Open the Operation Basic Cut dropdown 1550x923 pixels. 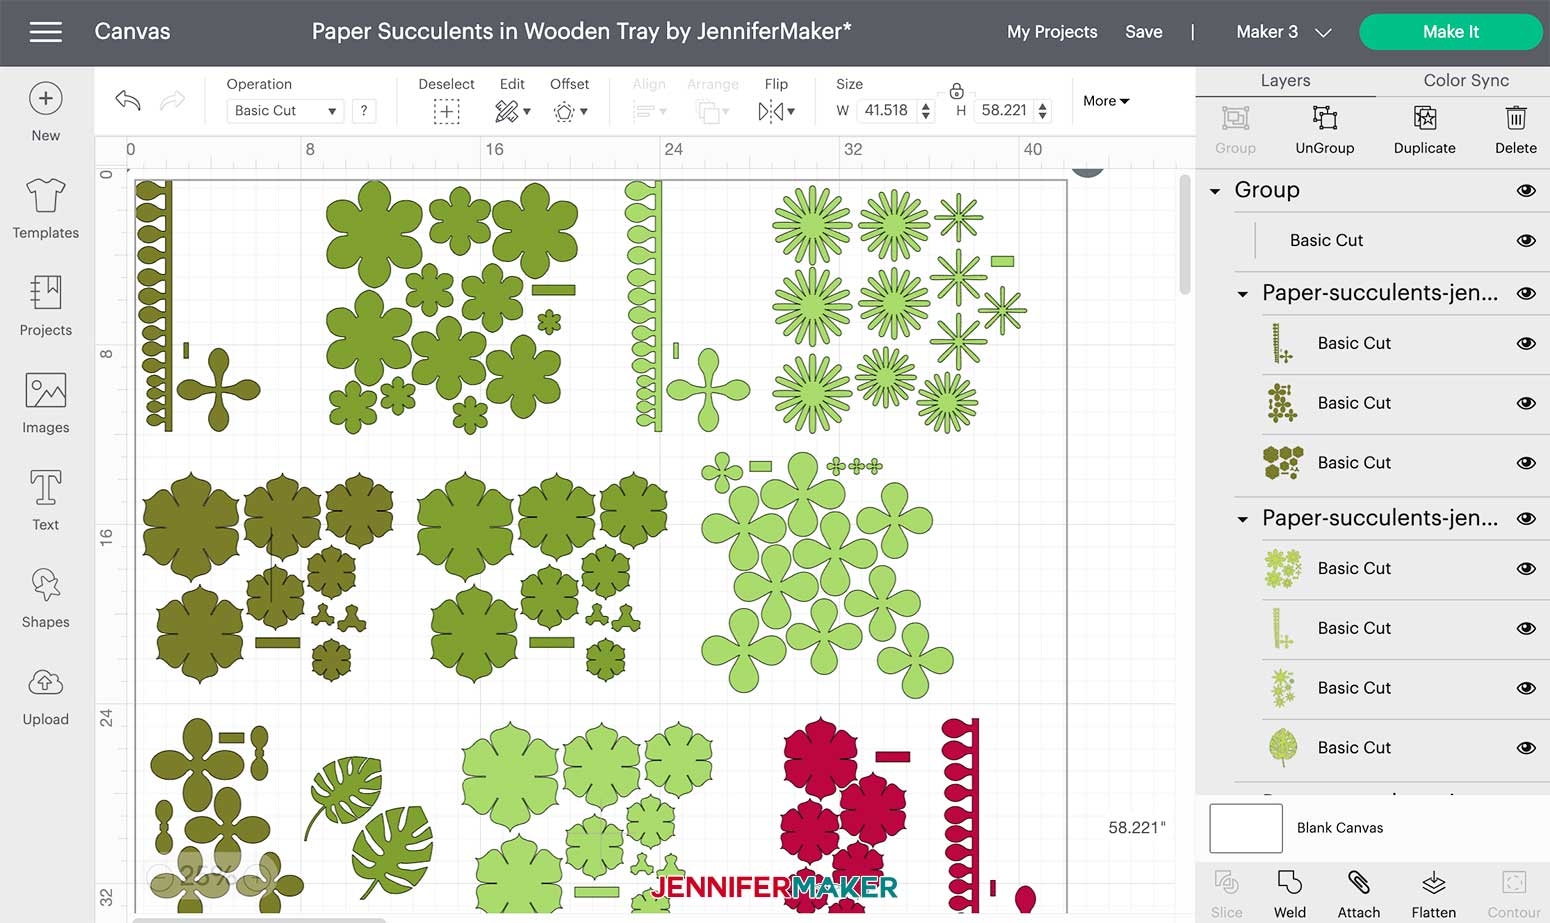285,111
